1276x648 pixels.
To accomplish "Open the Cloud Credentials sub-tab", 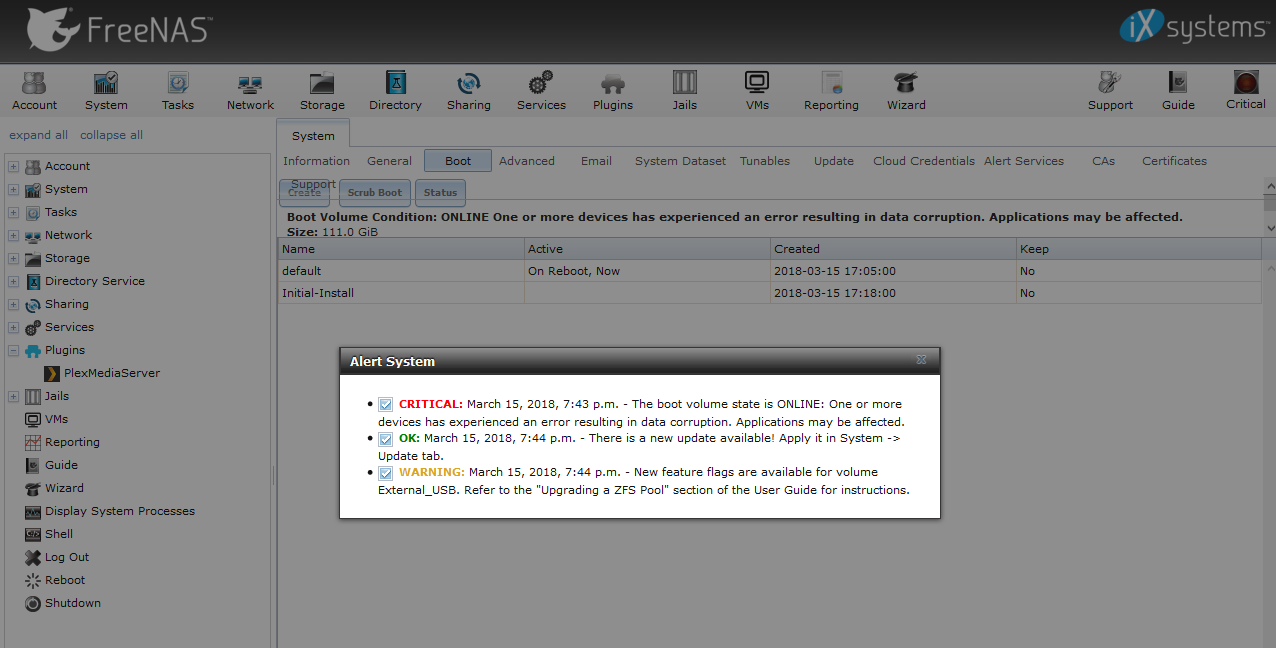I will pos(924,161).
